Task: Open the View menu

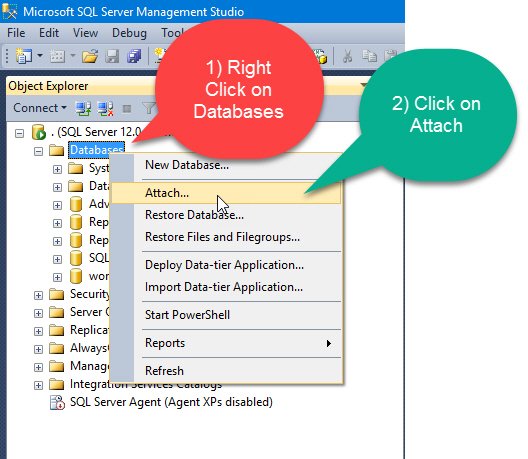Action: point(86,33)
